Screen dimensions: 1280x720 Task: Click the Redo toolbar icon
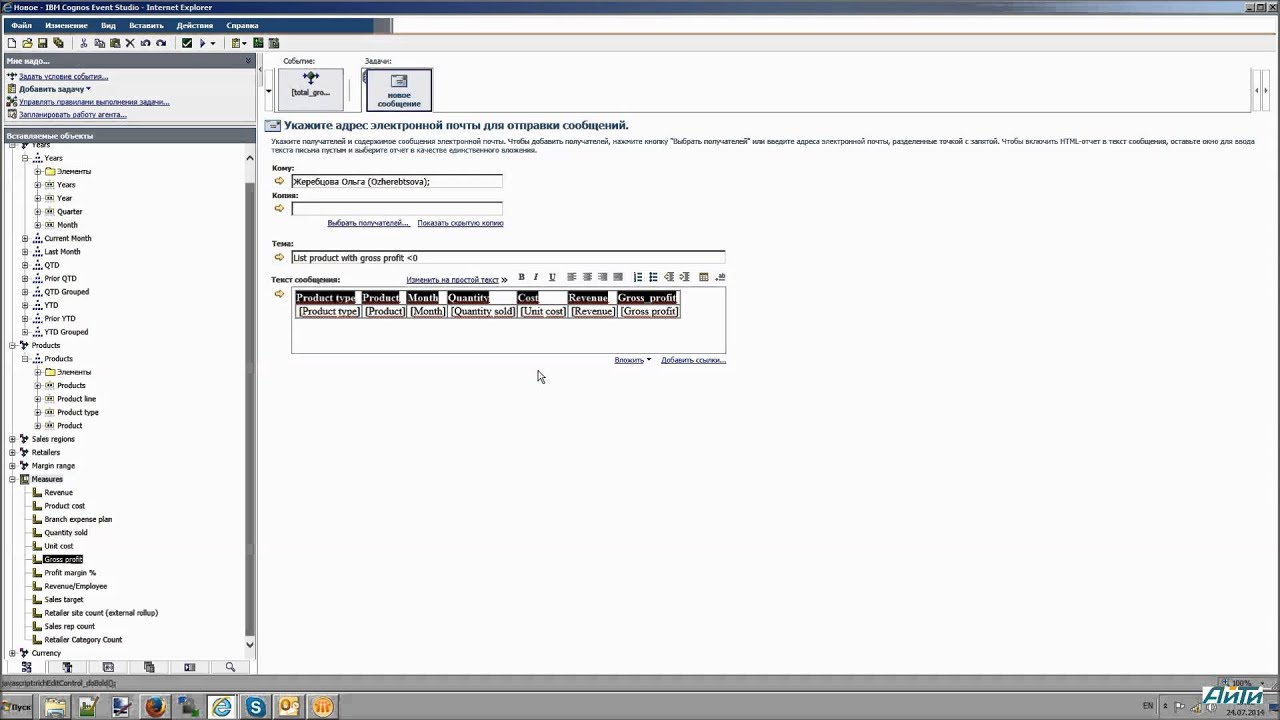click(160, 43)
